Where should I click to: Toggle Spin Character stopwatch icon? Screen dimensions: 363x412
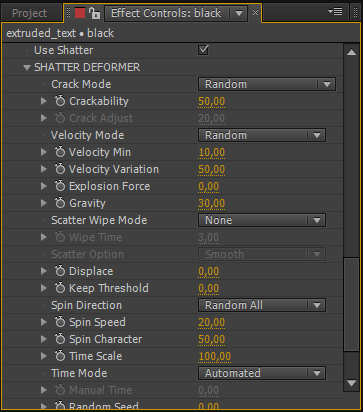[x=60, y=339]
